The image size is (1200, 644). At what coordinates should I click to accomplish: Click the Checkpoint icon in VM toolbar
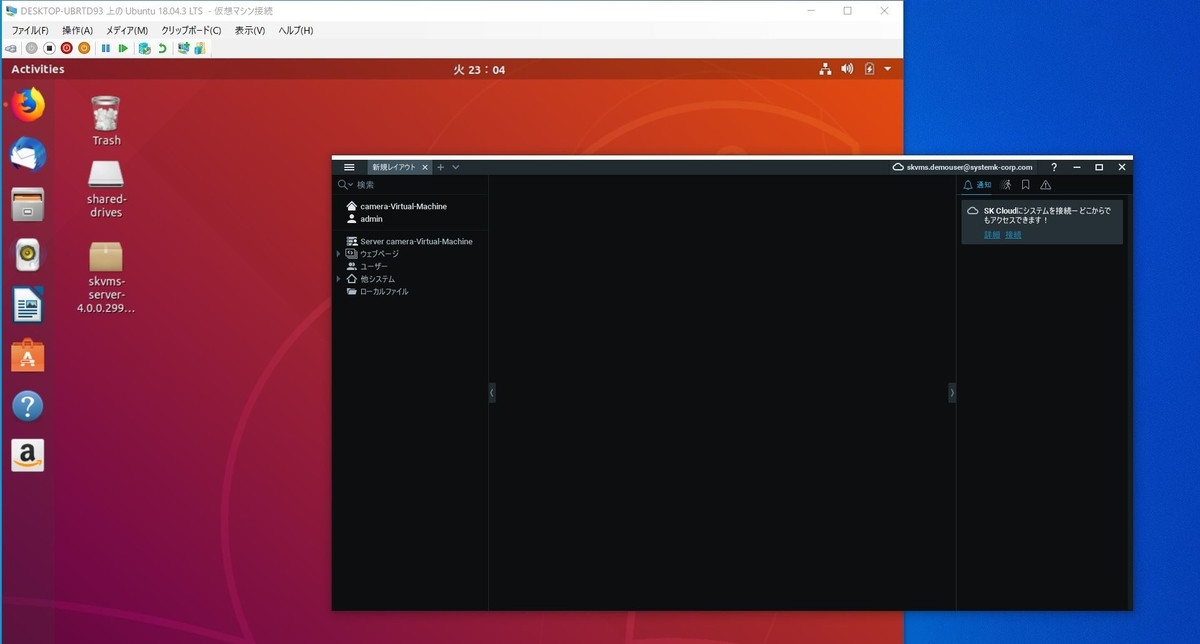[x=145, y=48]
